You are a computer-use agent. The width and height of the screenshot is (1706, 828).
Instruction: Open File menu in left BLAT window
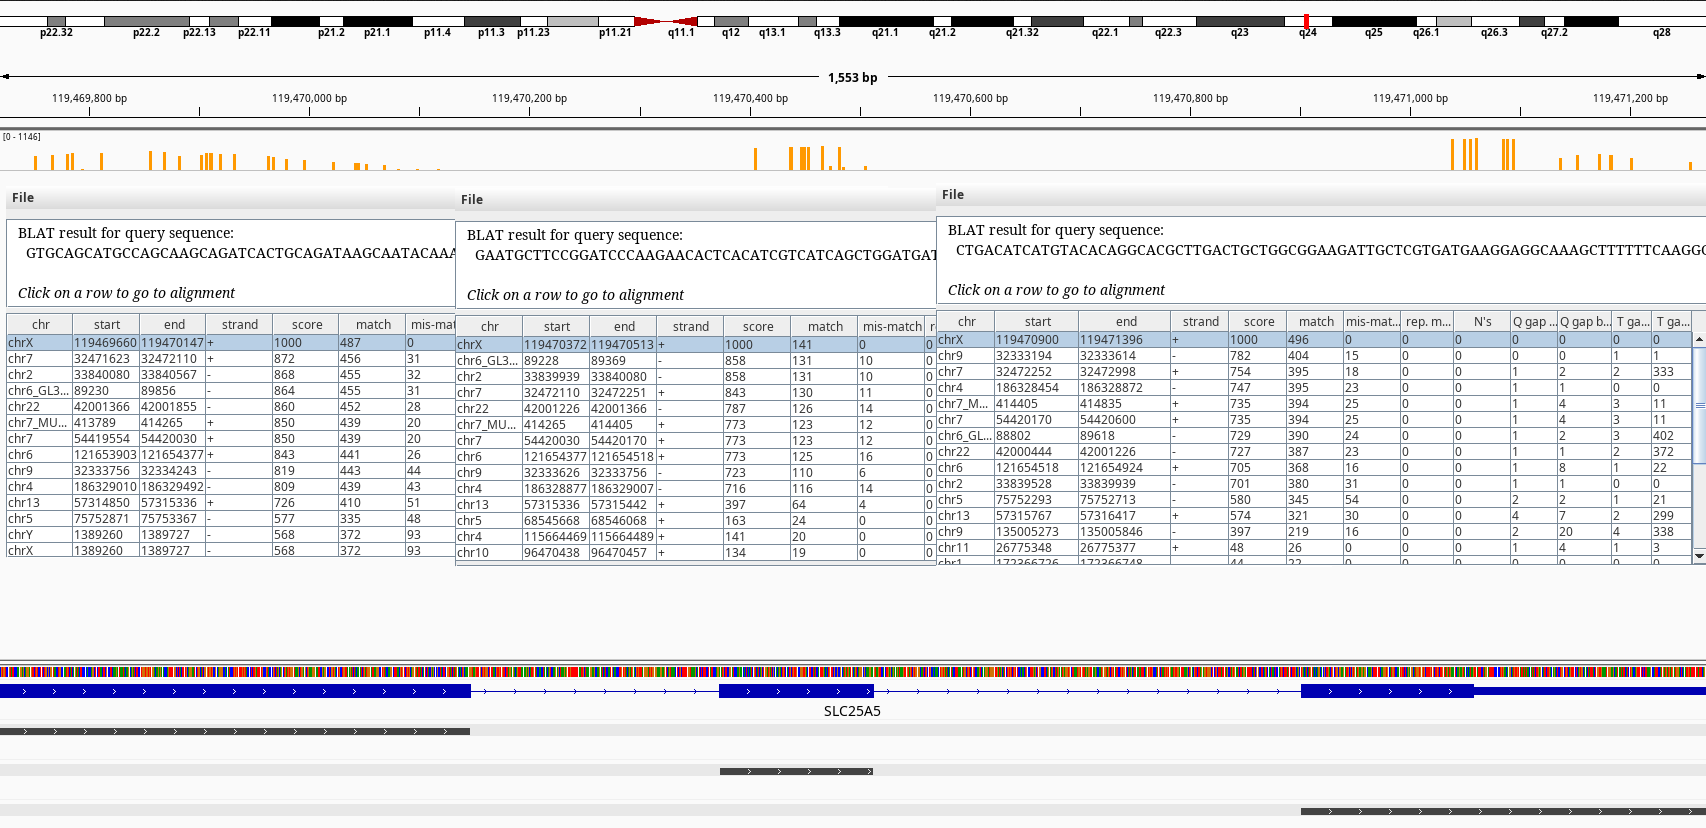point(23,198)
